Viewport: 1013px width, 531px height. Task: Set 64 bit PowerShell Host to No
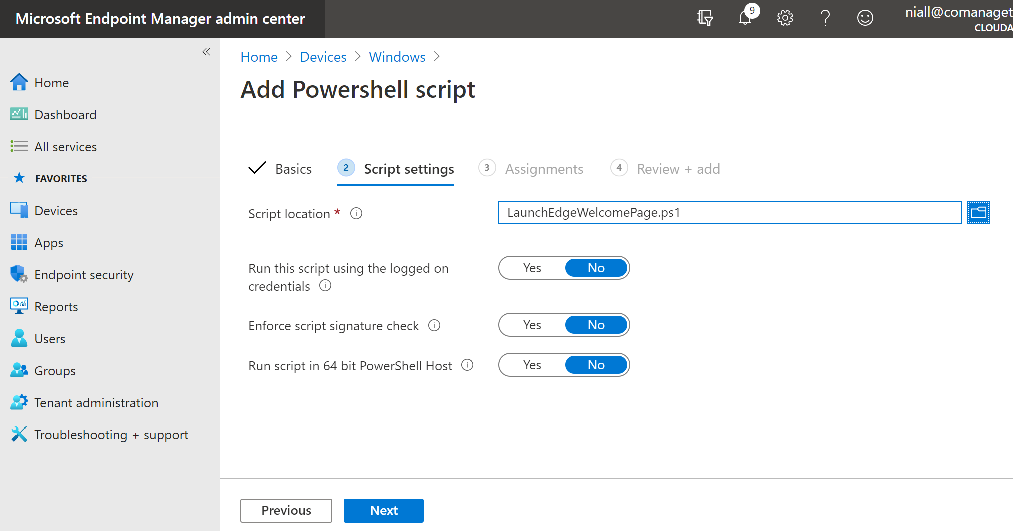(596, 365)
